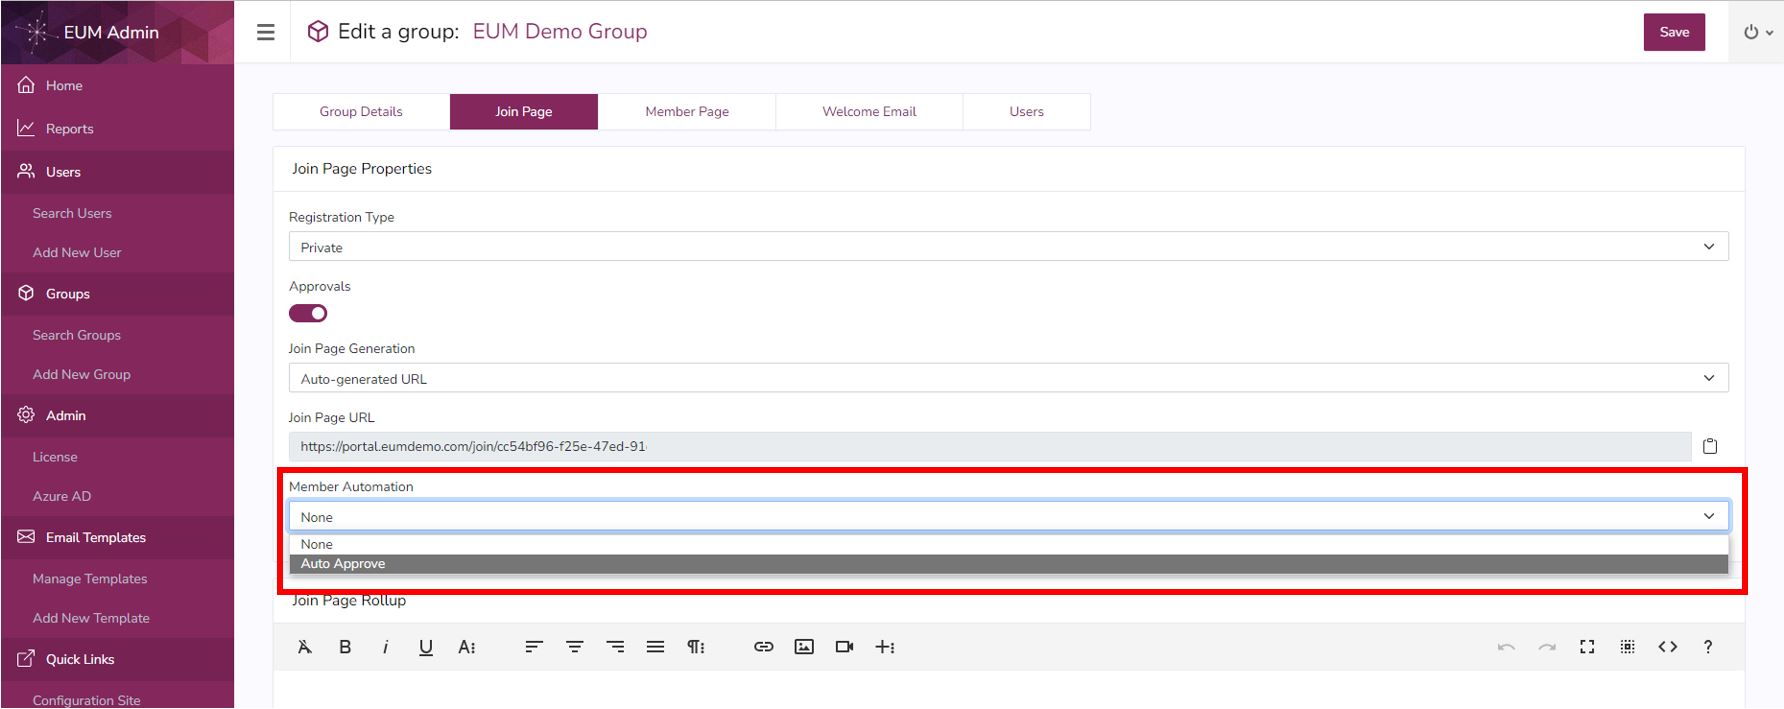Open the Member Page tab
This screenshot has height=709, width=1784.
pos(687,111)
